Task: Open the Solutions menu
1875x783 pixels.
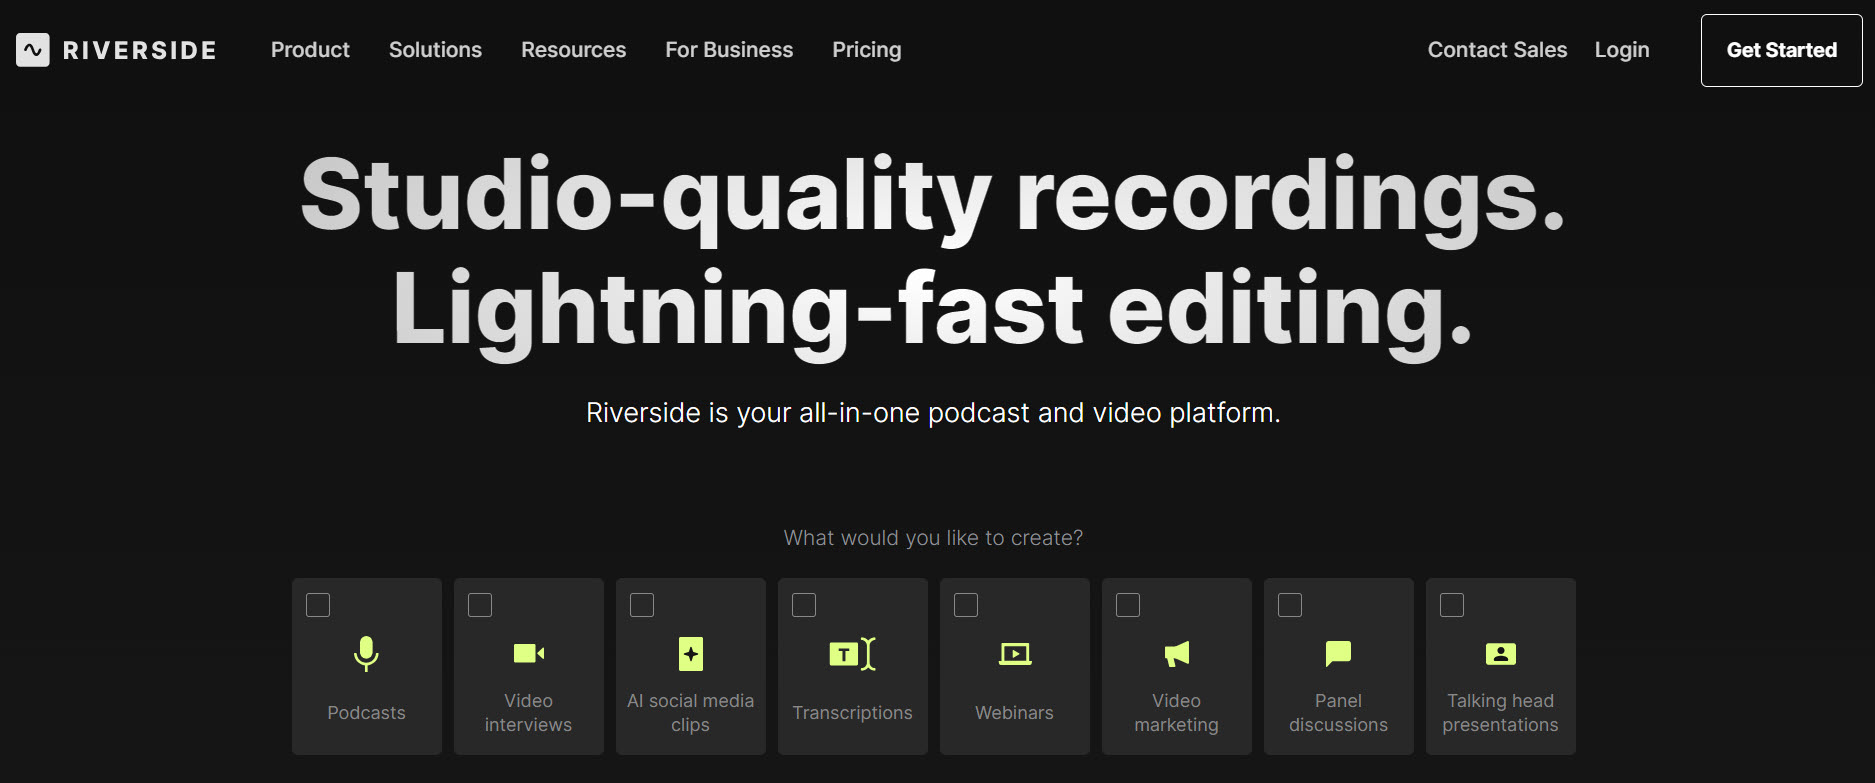Action: point(435,50)
